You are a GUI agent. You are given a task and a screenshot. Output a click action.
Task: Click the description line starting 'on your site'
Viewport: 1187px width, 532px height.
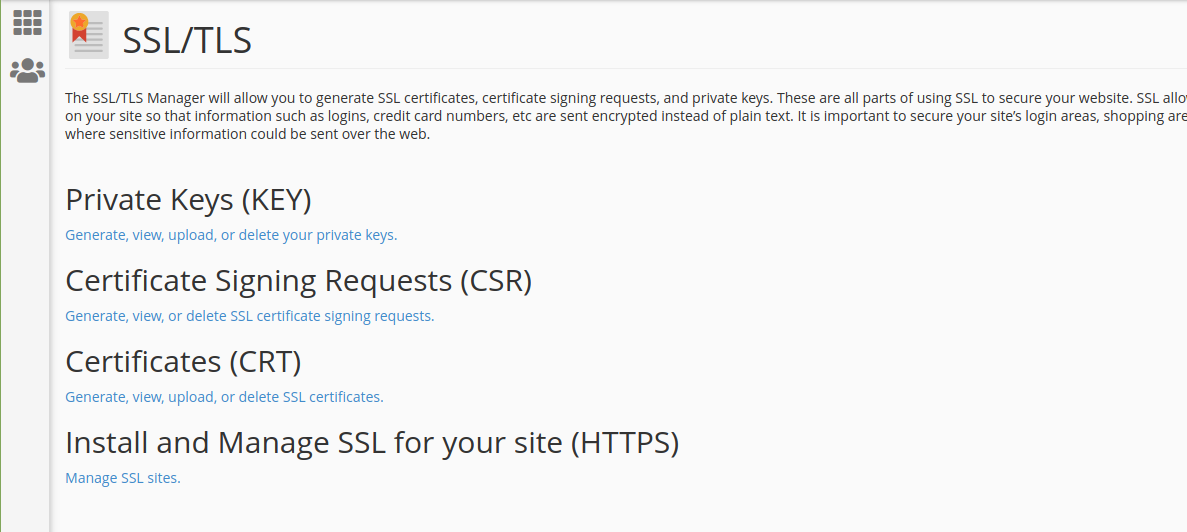(626, 117)
